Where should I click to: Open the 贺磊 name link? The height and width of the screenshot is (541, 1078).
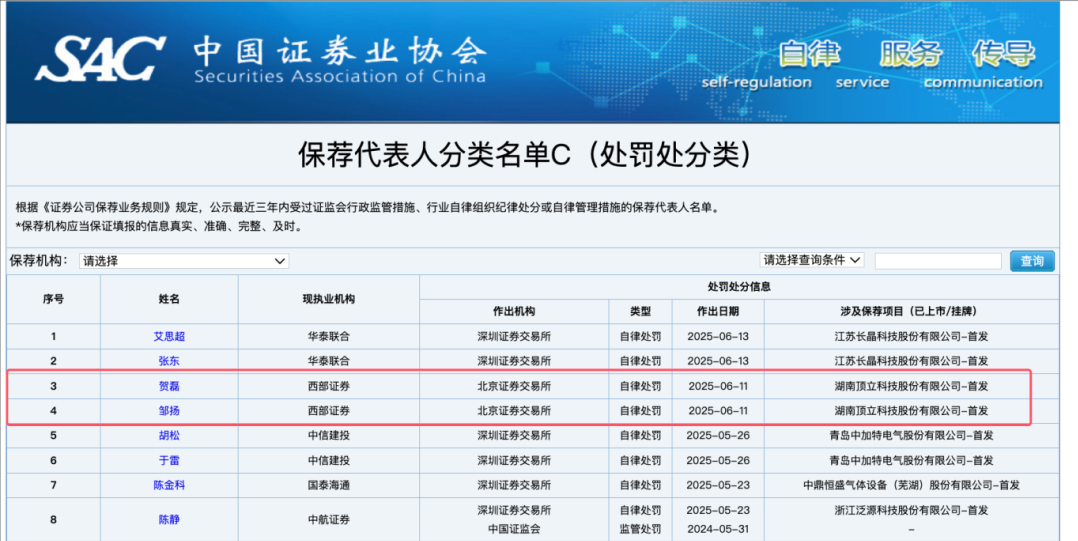click(169, 386)
